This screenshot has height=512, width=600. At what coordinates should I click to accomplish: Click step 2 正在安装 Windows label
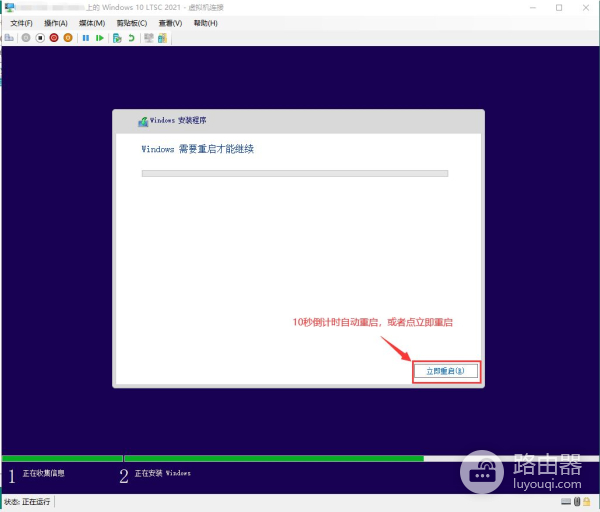pos(163,473)
